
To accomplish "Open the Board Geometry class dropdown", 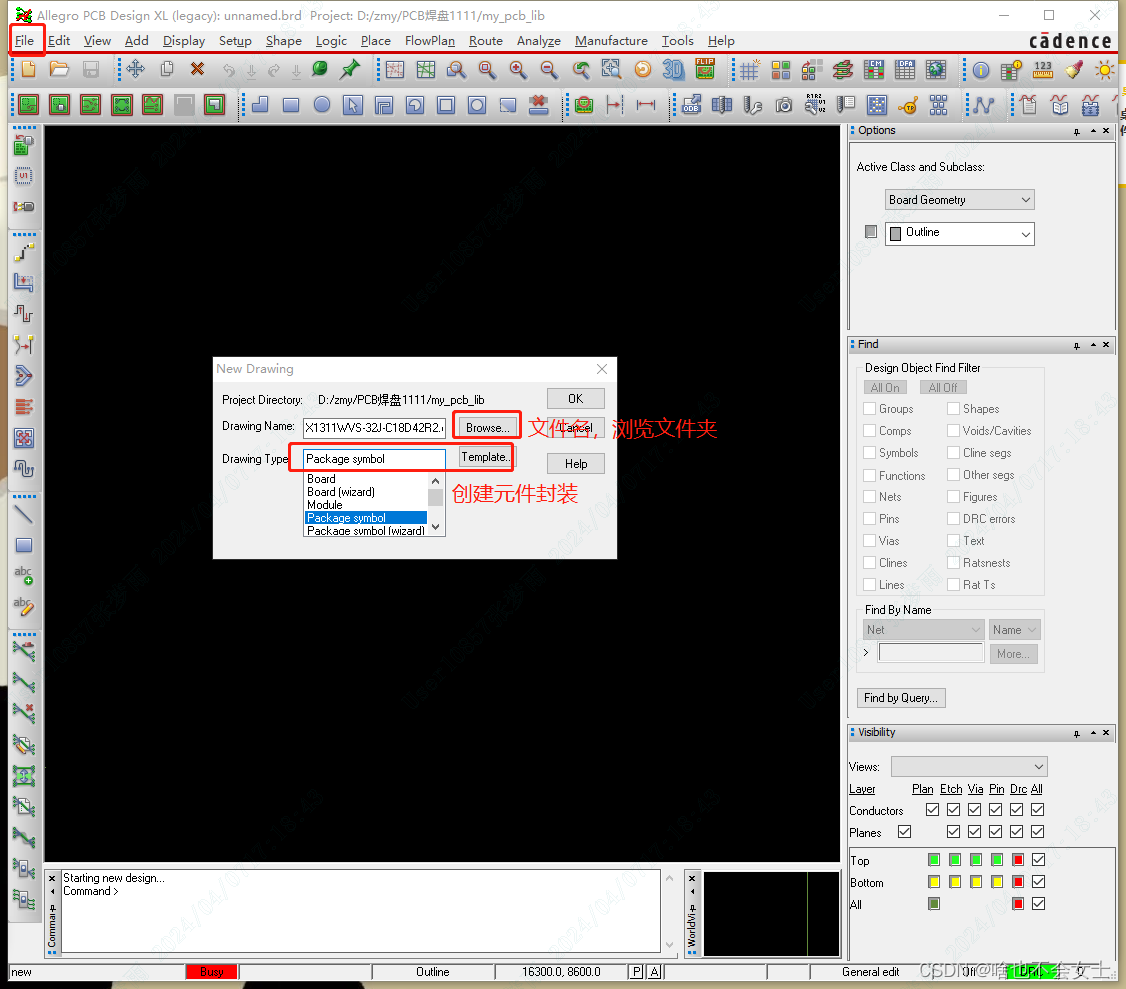I will point(959,200).
